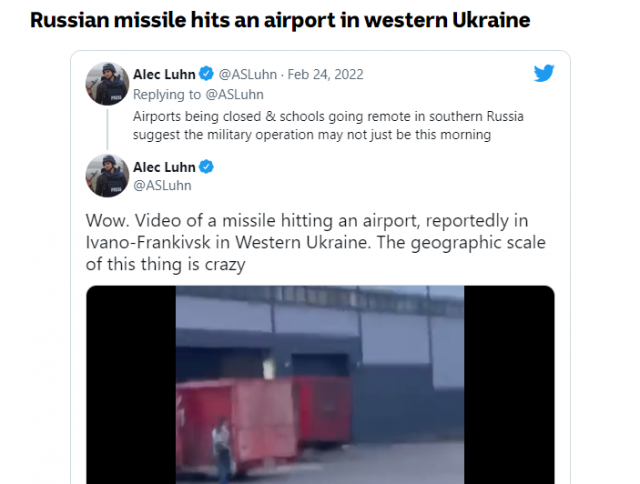Image resolution: width=640 pixels, height=484 pixels.
Task: Click the @ASLuhn handle under the second name
Action: click(x=162, y=185)
